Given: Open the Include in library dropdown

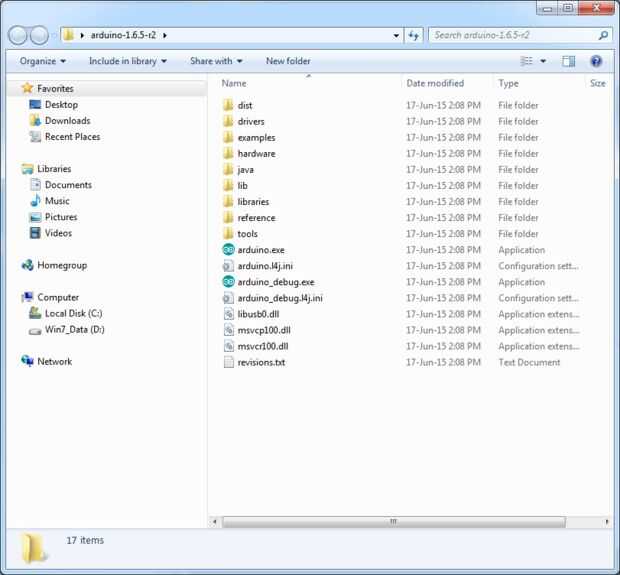Looking at the screenshot, I should pyautogui.click(x=128, y=61).
